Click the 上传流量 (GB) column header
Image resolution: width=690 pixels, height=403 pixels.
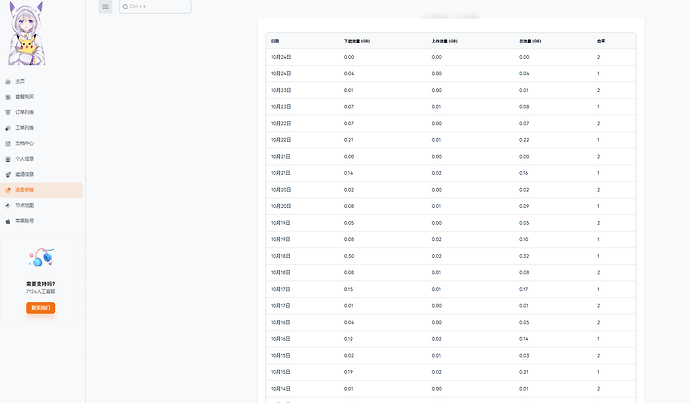[x=444, y=41]
